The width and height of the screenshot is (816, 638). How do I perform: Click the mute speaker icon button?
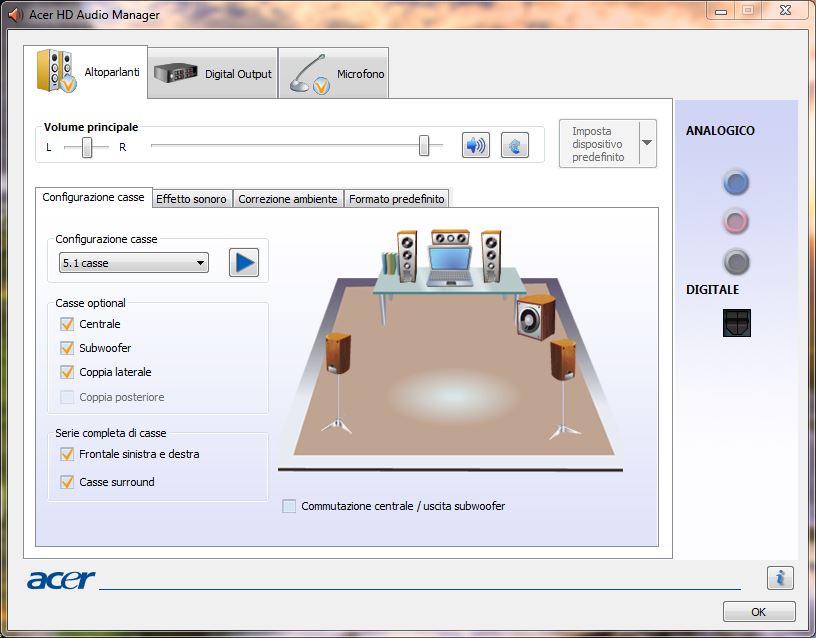[x=476, y=145]
